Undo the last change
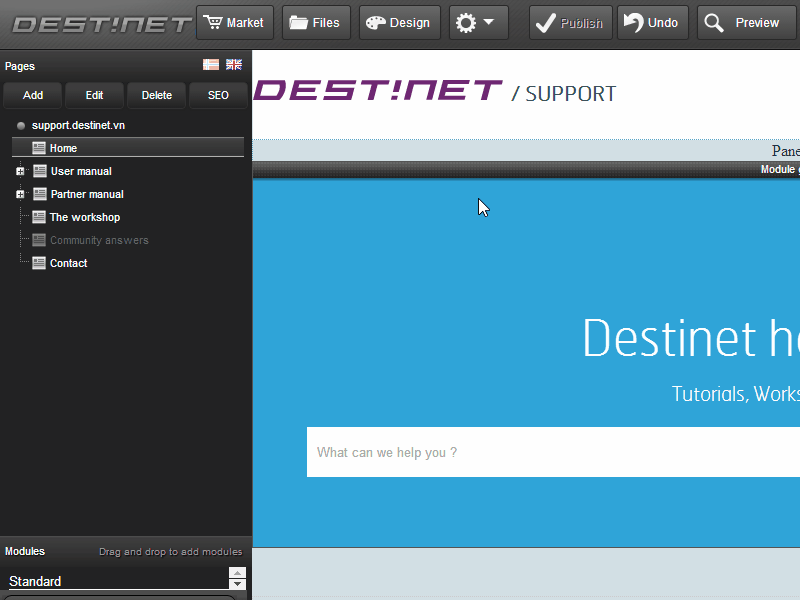800x600 pixels. [x=651, y=23]
